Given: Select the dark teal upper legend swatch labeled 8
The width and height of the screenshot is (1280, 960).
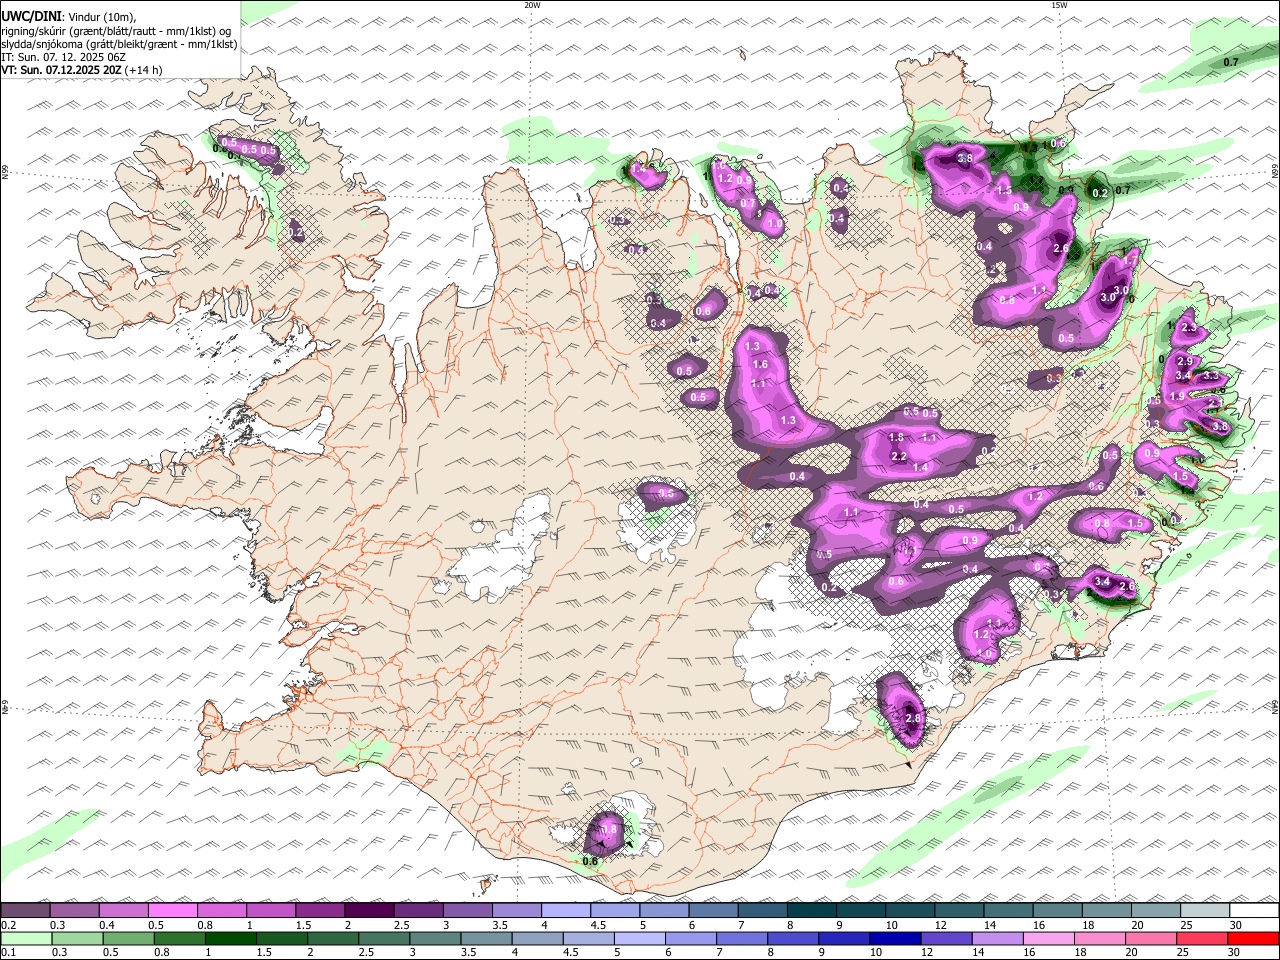Looking at the screenshot, I should [810, 910].
